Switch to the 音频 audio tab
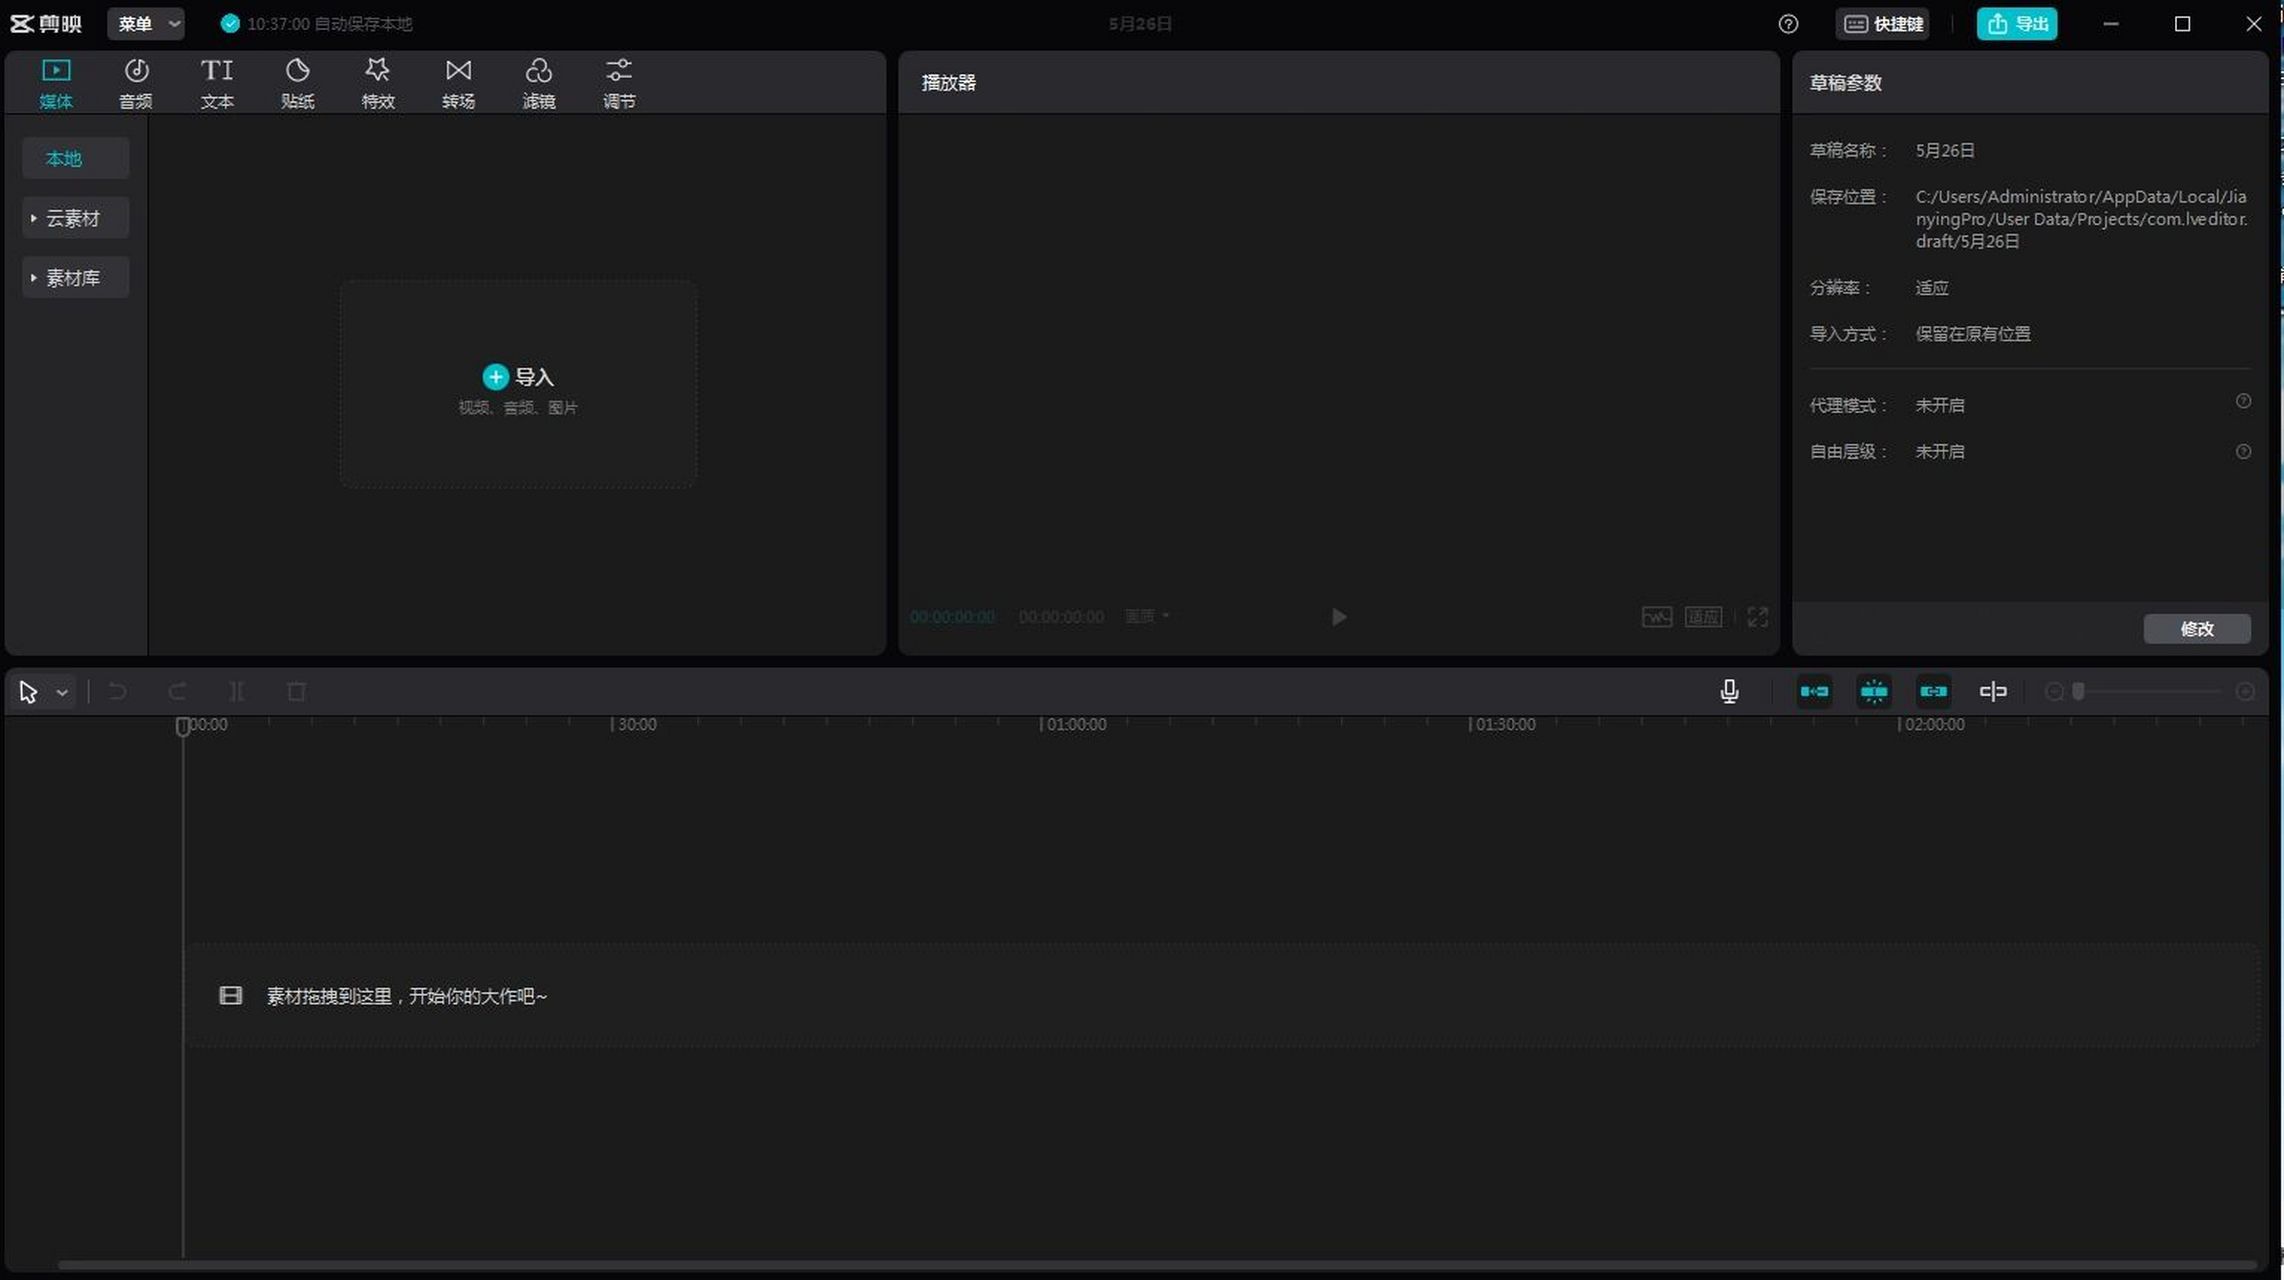This screenshot has height=1280, width=2284. coord(136,84)
